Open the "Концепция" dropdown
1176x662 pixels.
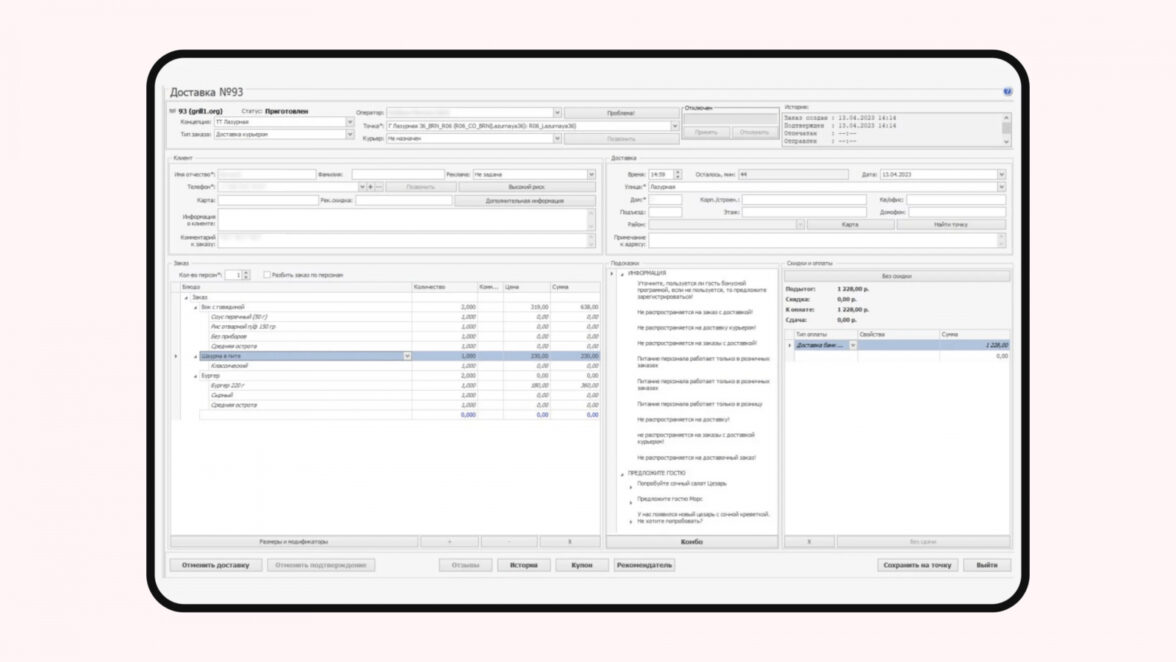tap(350, 121)
